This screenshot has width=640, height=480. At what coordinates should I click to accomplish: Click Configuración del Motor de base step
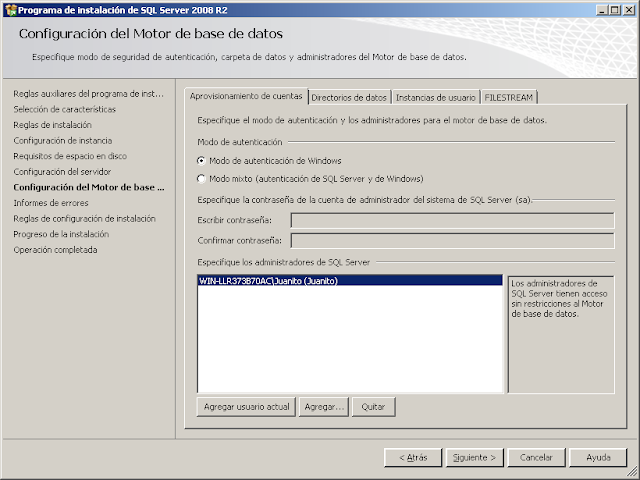pyautogui.click(x=89, y=187)
